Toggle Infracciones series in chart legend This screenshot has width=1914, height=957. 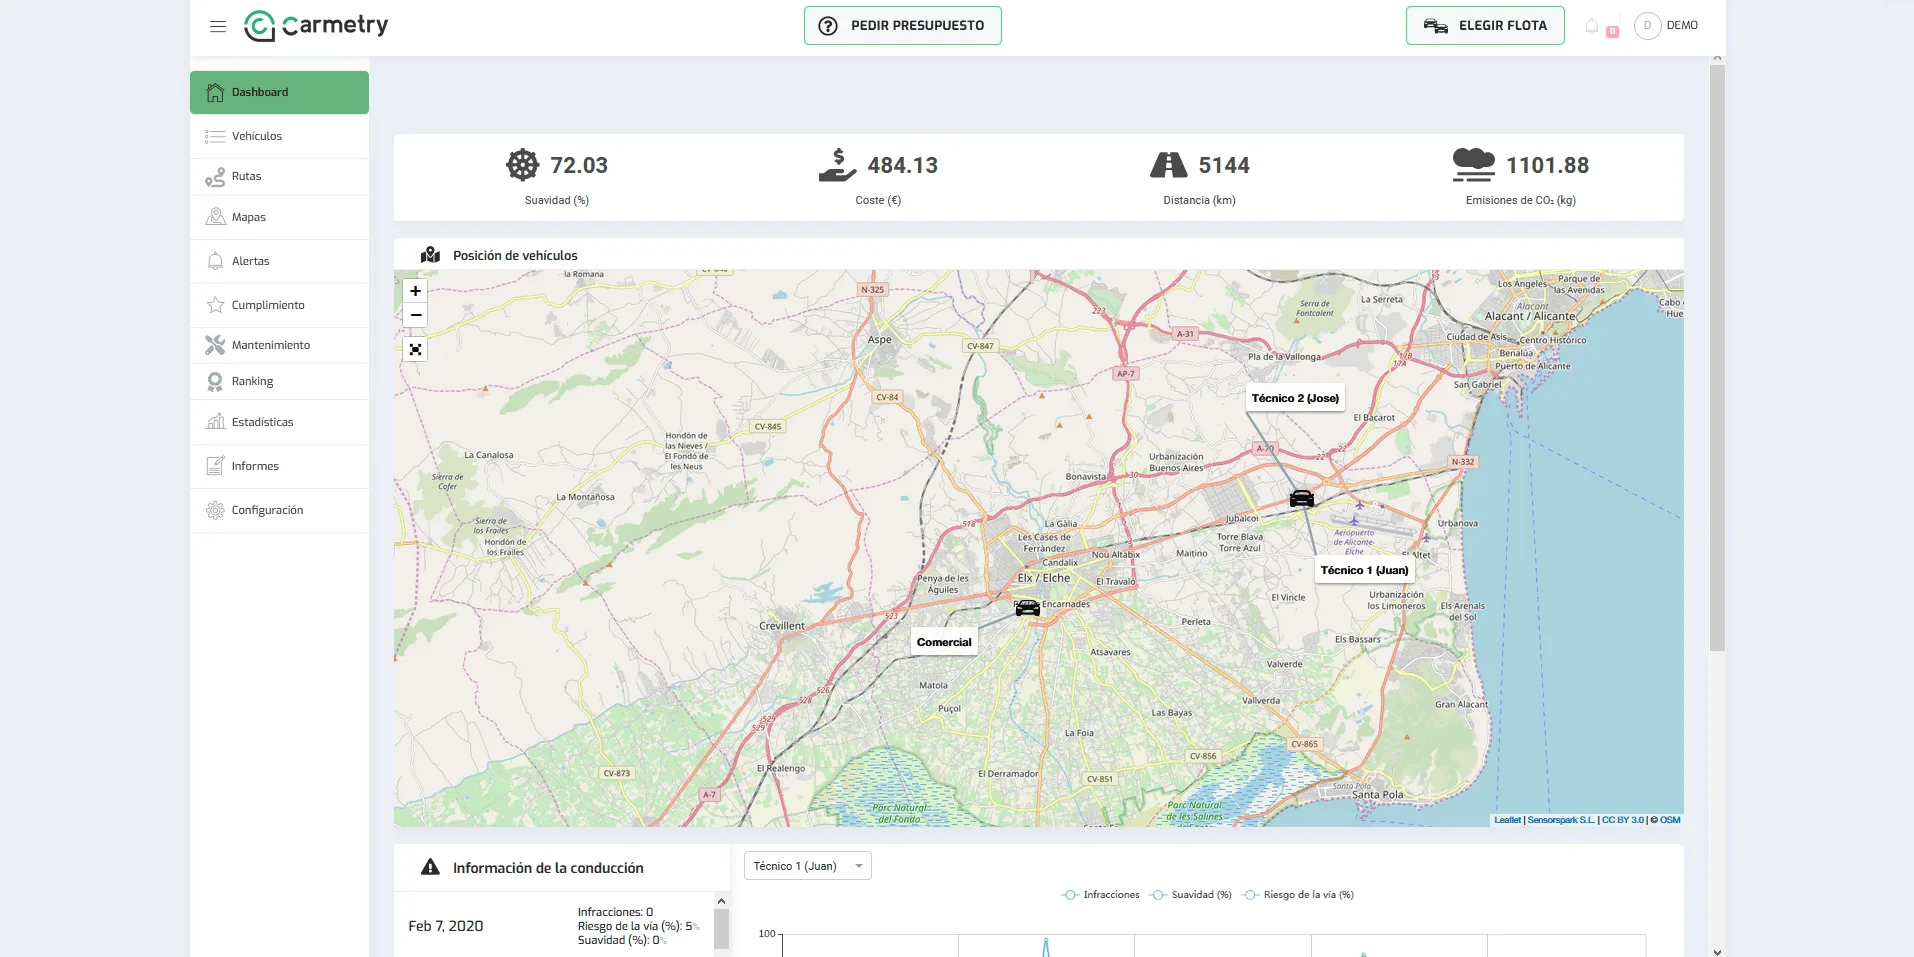[x=1100, y=895]
